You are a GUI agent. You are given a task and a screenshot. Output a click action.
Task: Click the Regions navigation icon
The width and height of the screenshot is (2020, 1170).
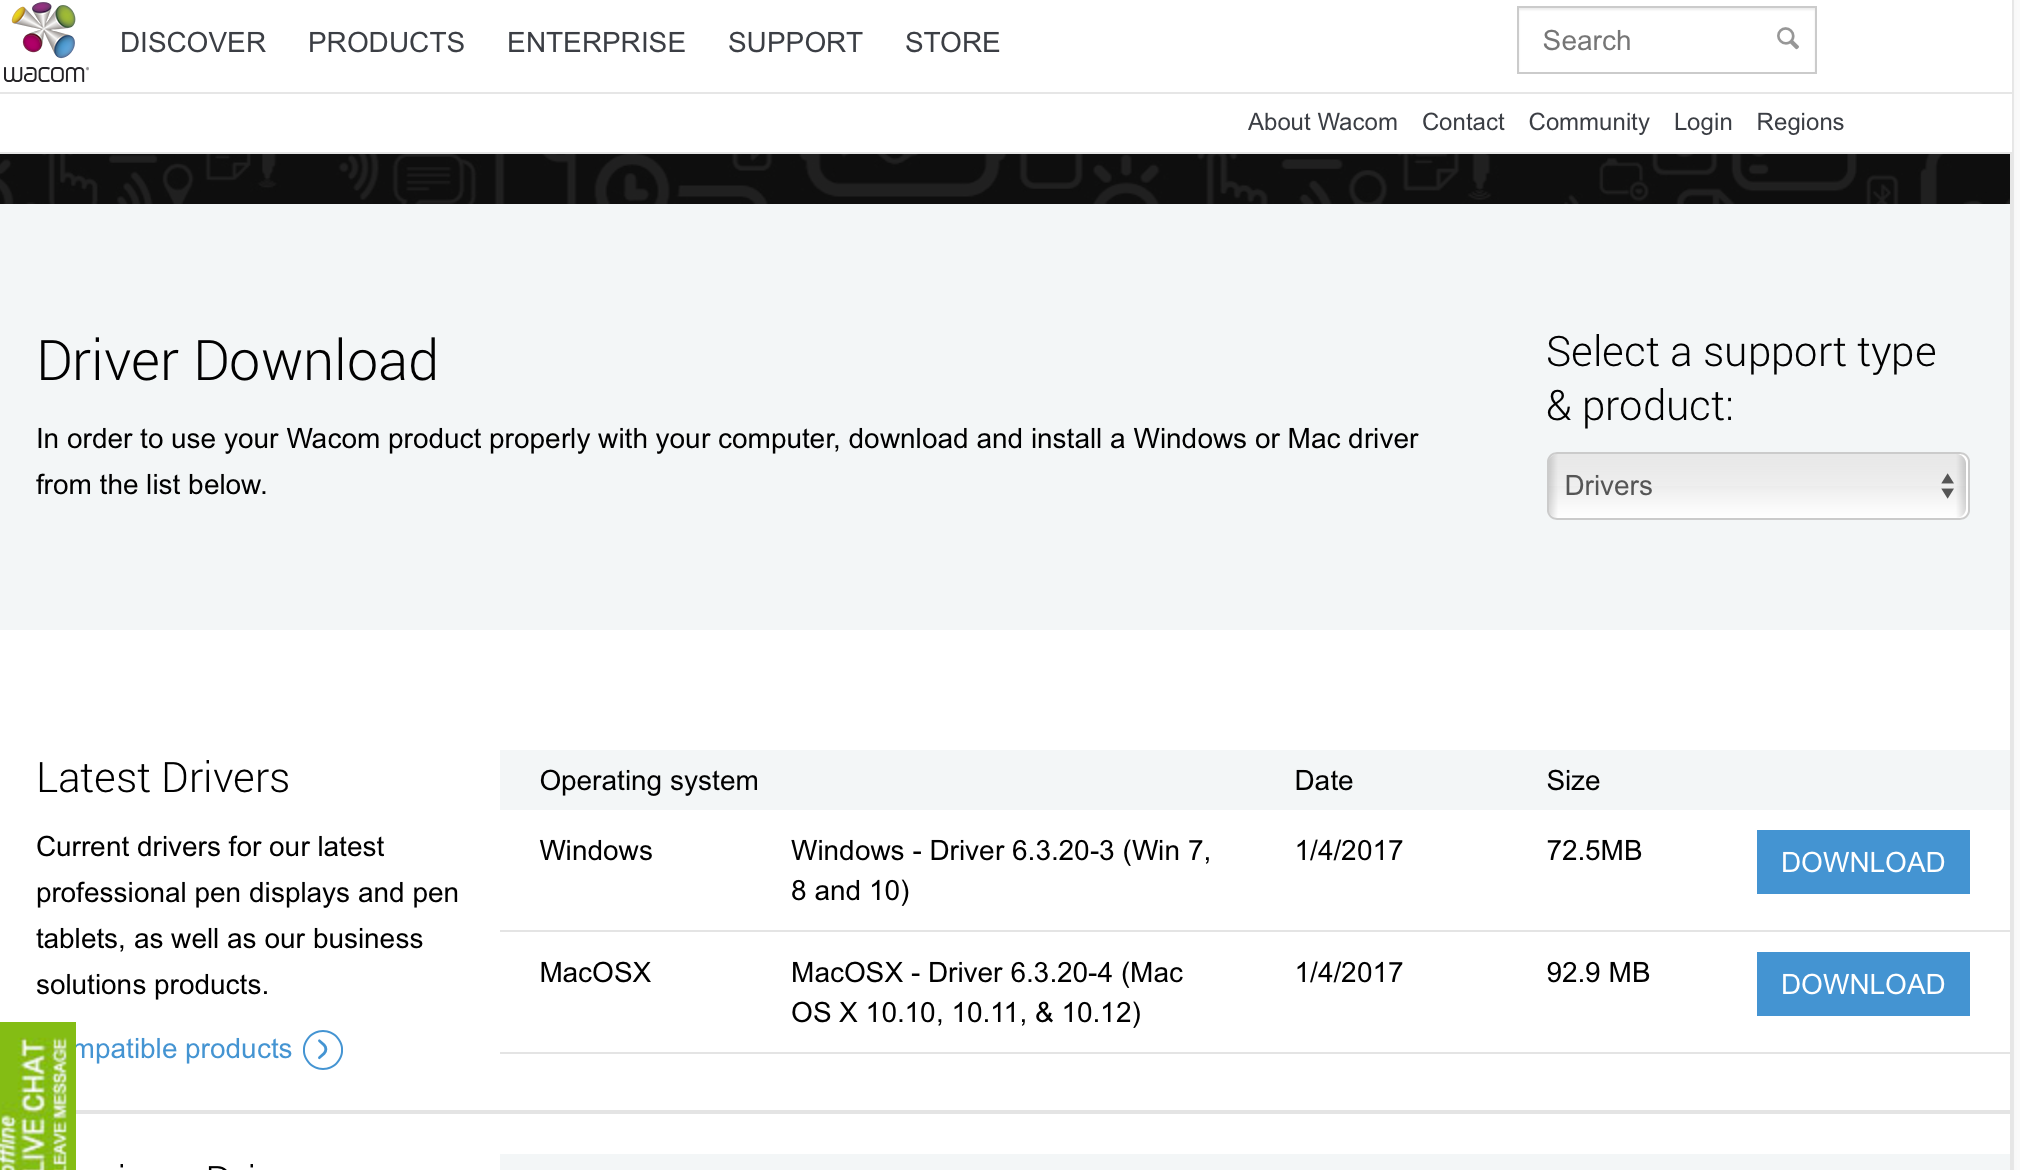tap(1800, 121)
